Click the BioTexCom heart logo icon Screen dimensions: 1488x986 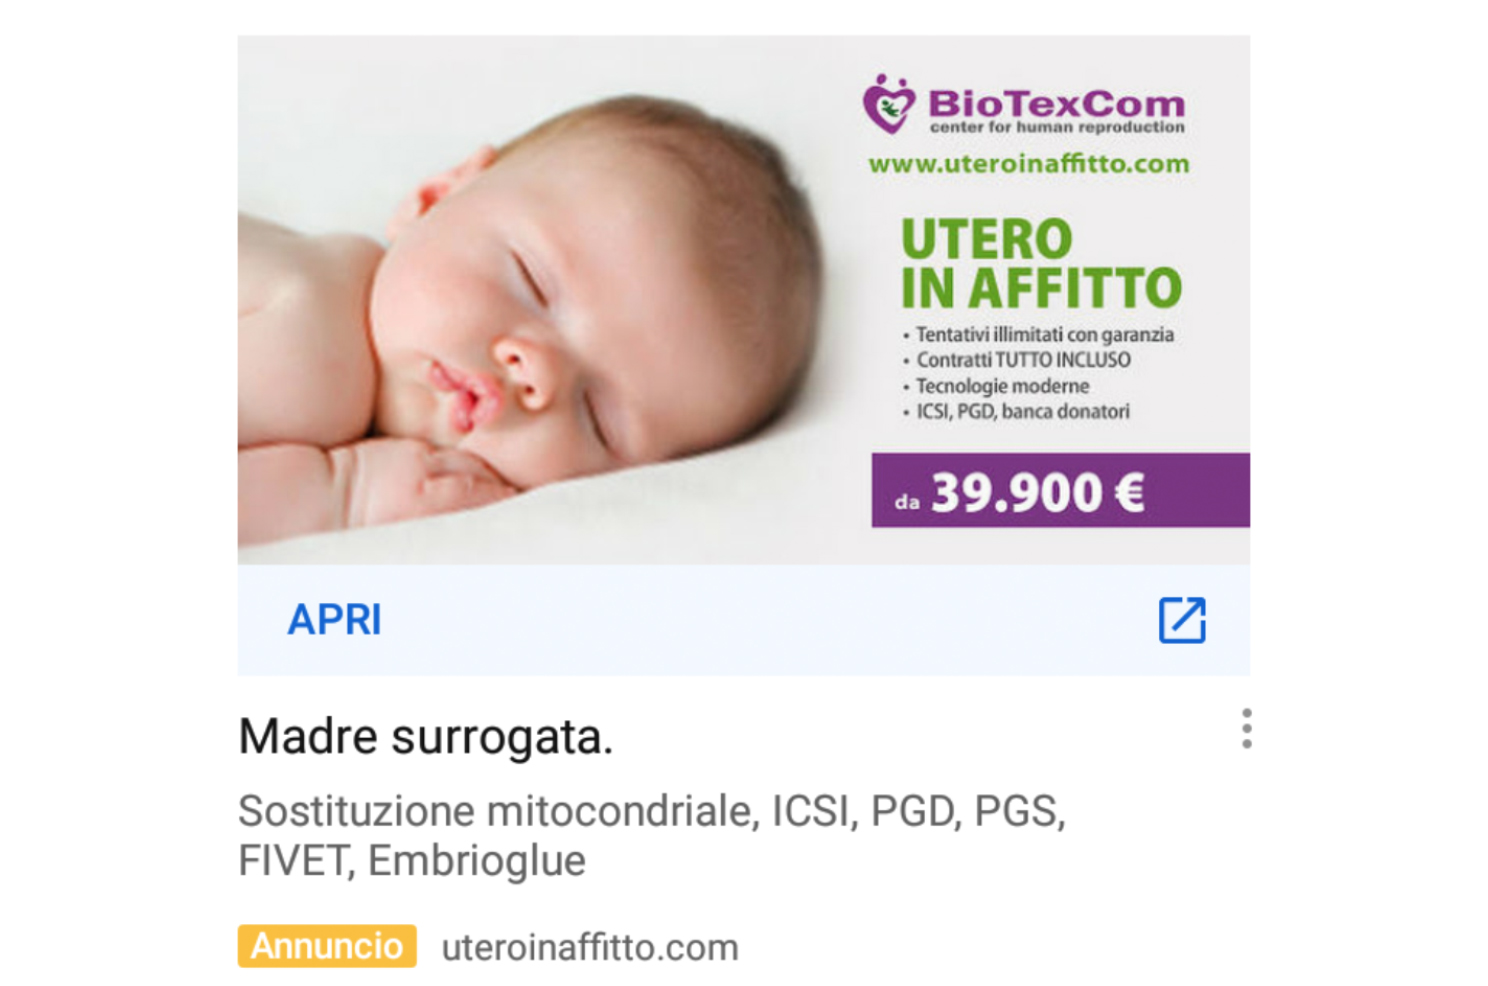pos(889,104)
